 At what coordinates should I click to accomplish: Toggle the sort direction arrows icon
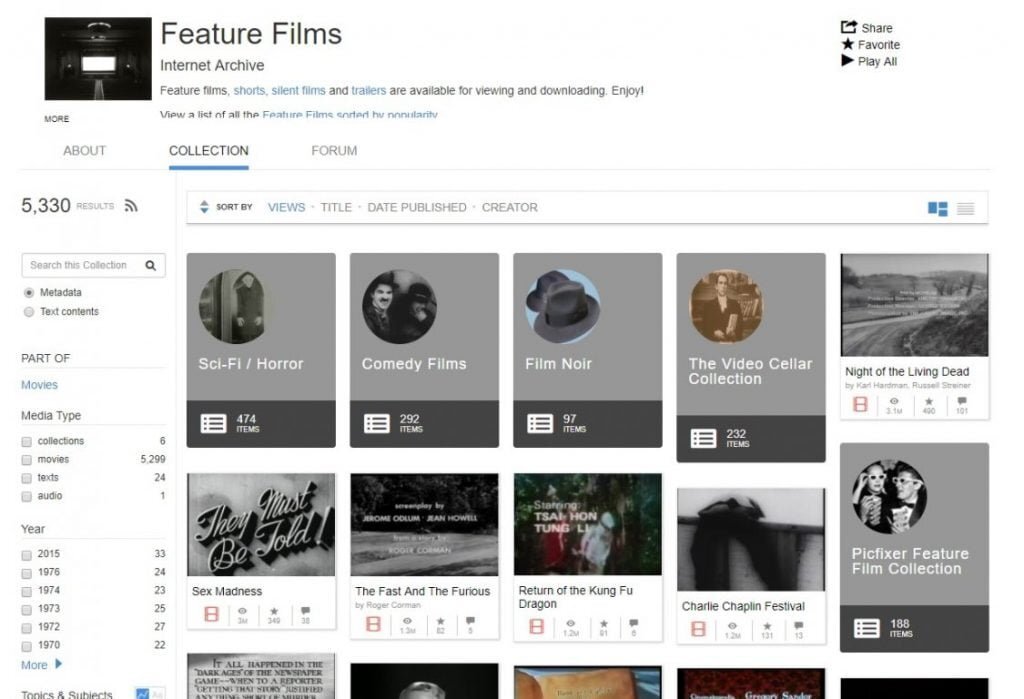(x=204, y=207)
